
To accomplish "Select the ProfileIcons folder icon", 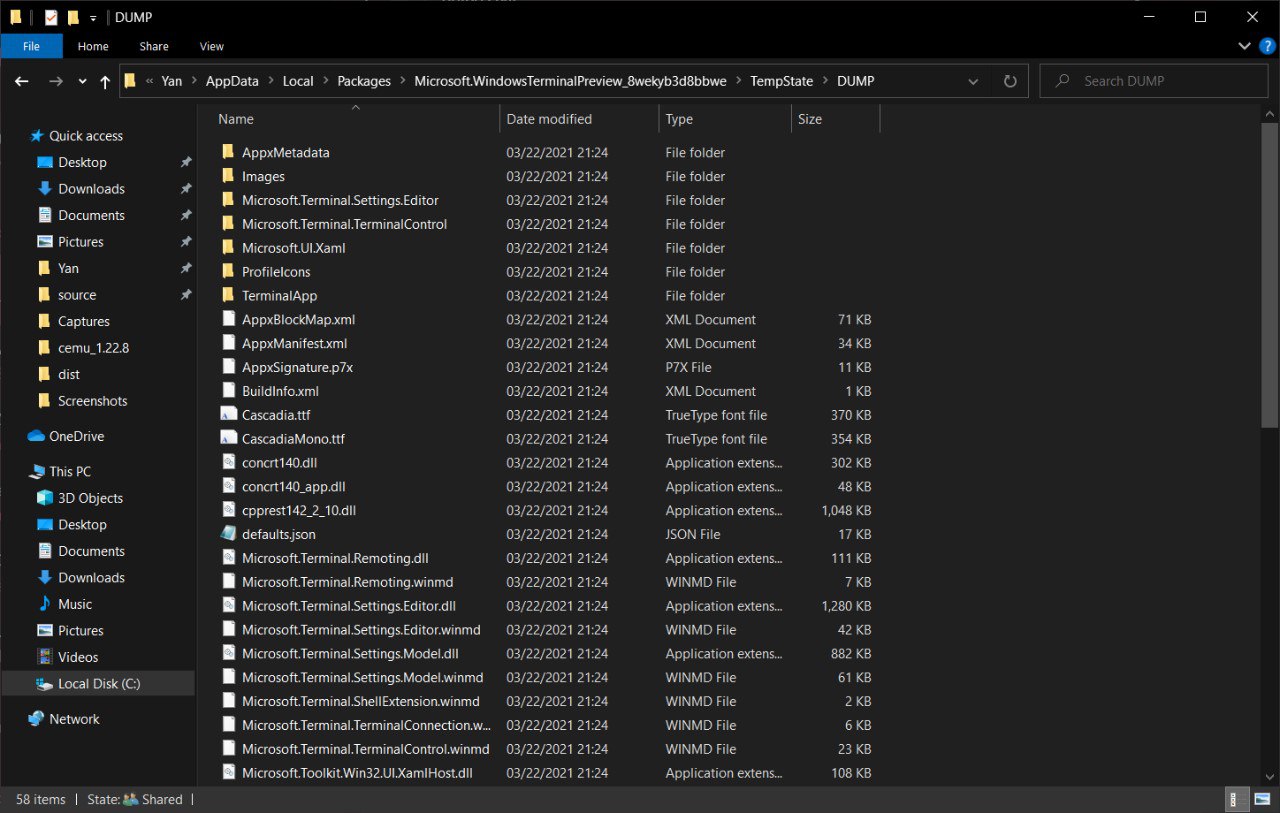I will click(x=228, y=272).
